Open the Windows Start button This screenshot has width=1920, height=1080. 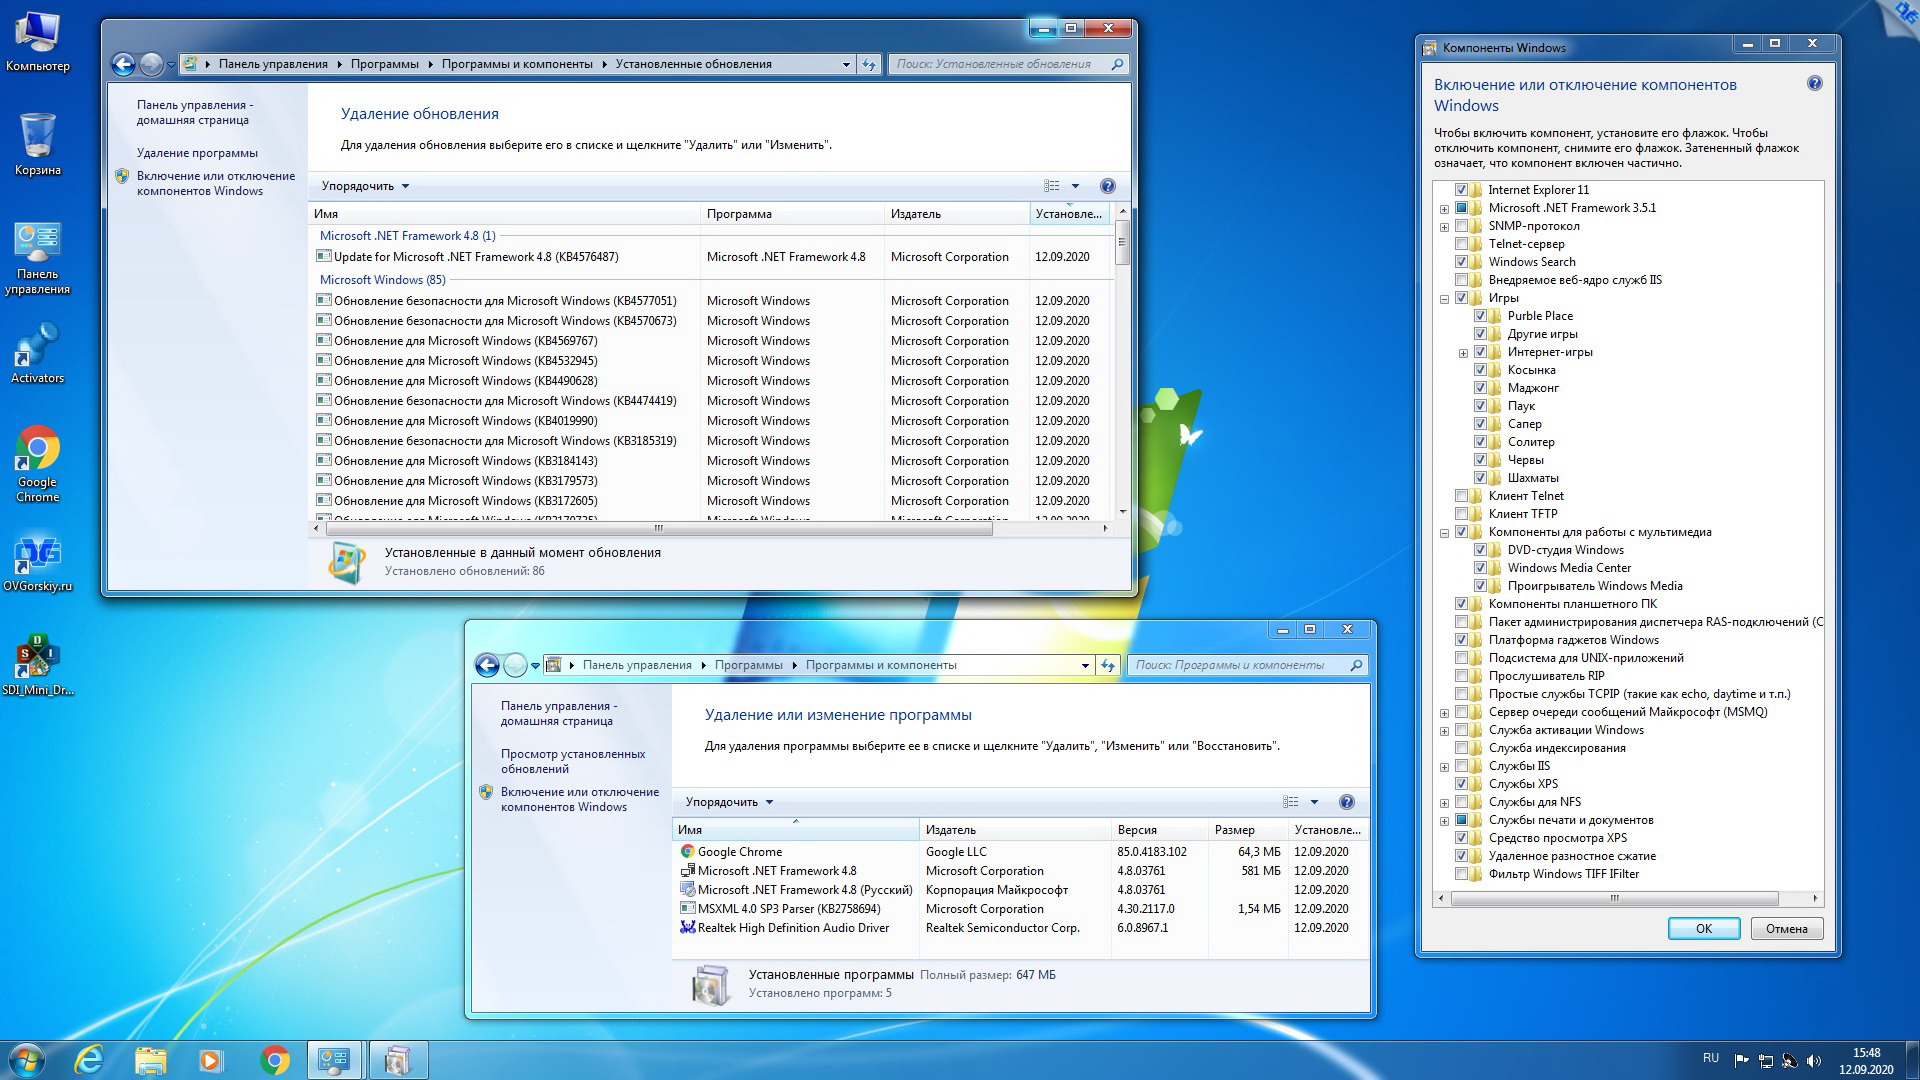point(27,1060)
